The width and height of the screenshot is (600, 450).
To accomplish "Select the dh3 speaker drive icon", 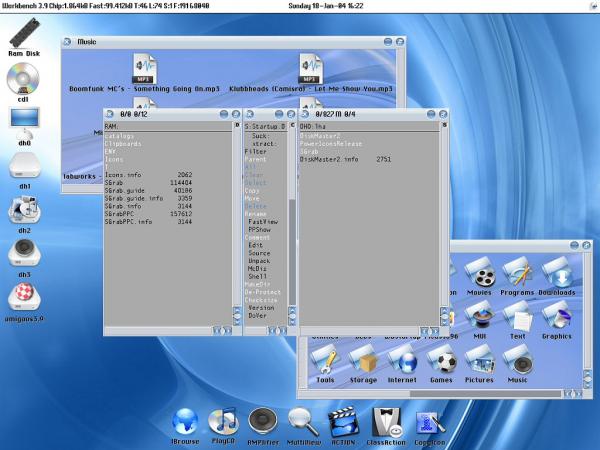I will pyautogui.click(x=24, y=253).
